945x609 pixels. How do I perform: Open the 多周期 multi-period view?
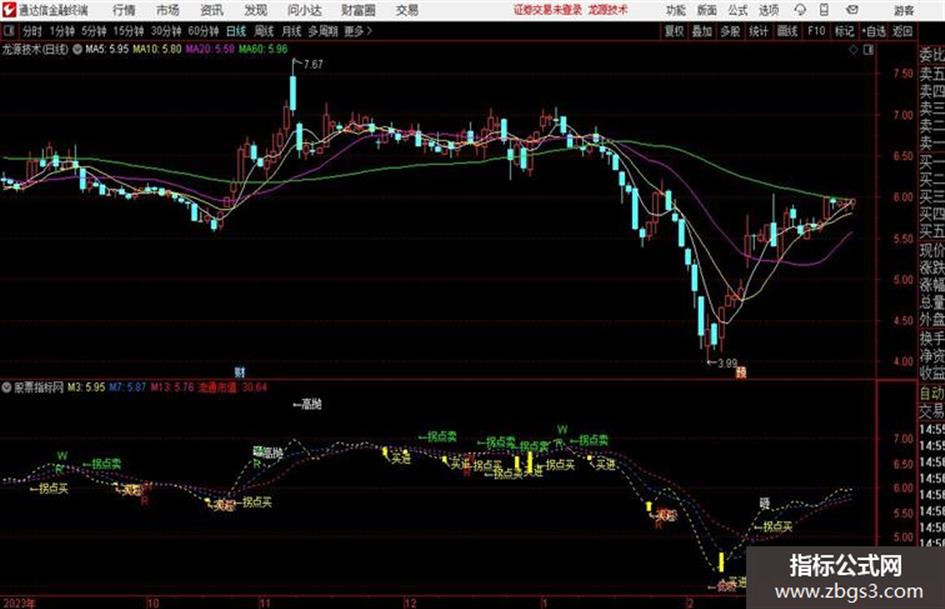tap(323, 31)
